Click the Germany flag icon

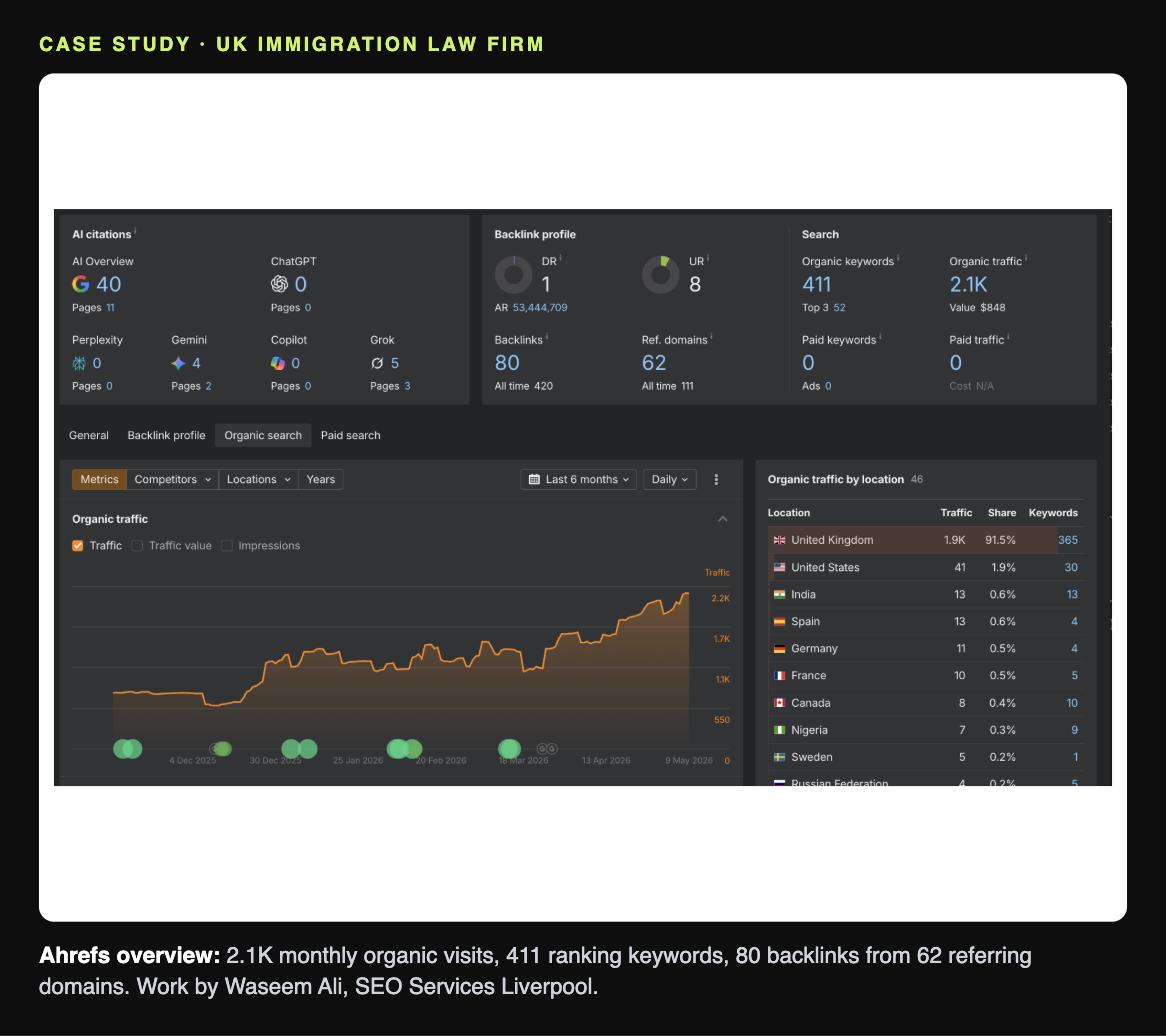779,649
